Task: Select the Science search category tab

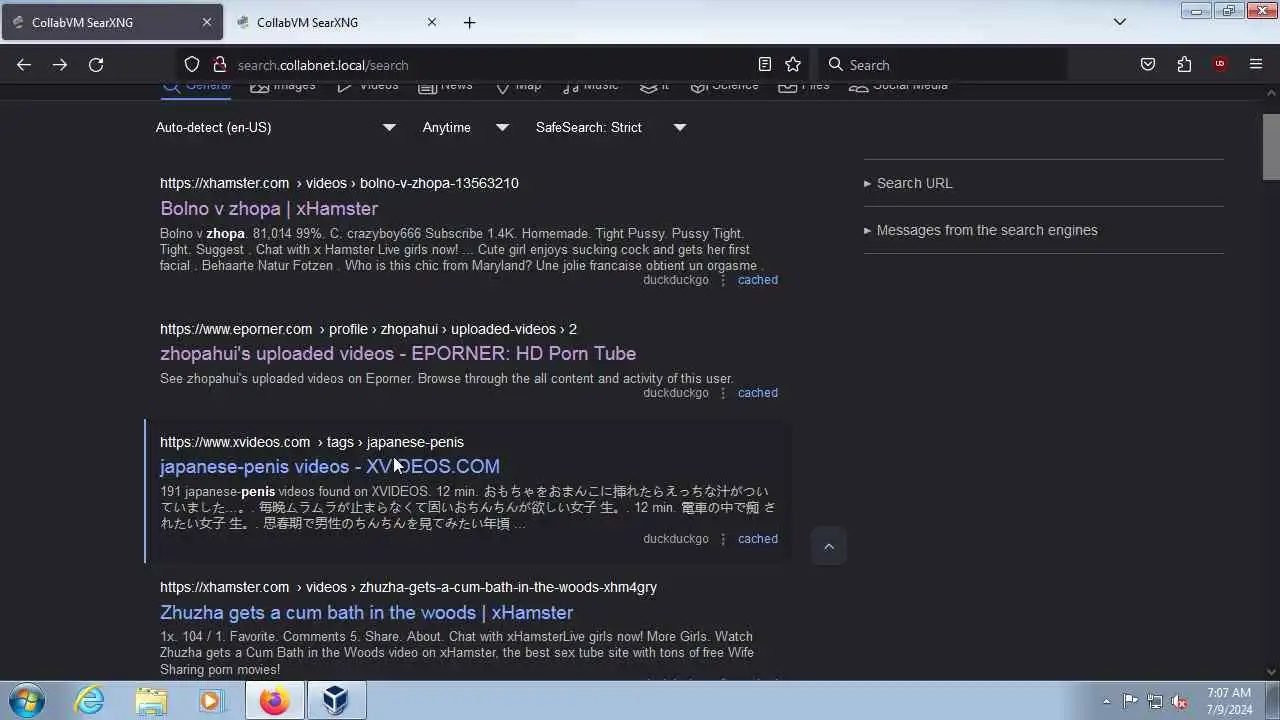Action: tap(725, 87)
